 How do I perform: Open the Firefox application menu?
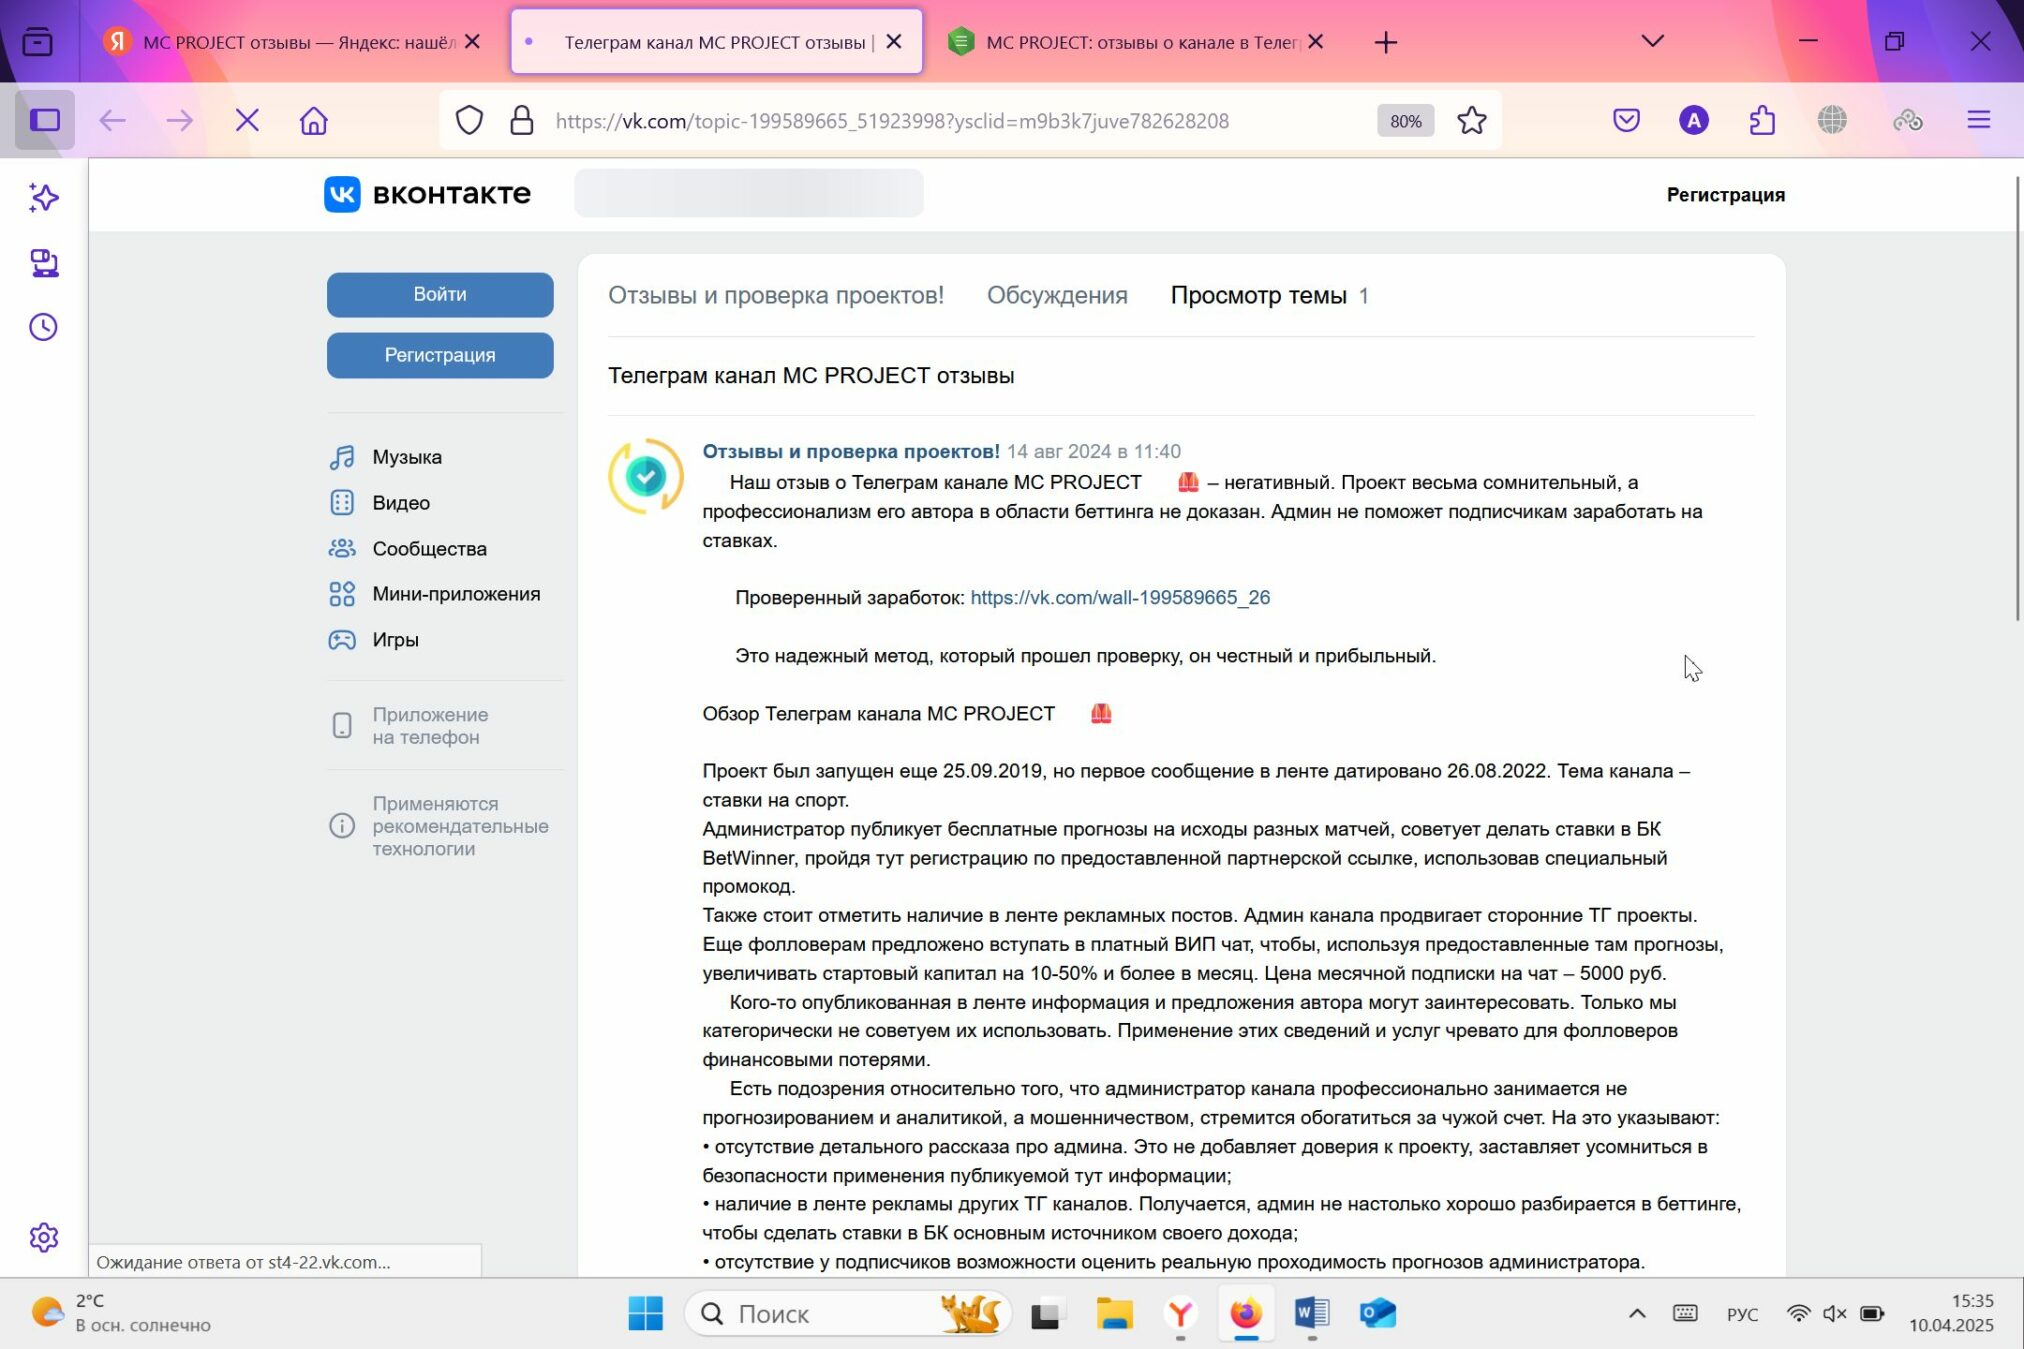point(1978,121)
